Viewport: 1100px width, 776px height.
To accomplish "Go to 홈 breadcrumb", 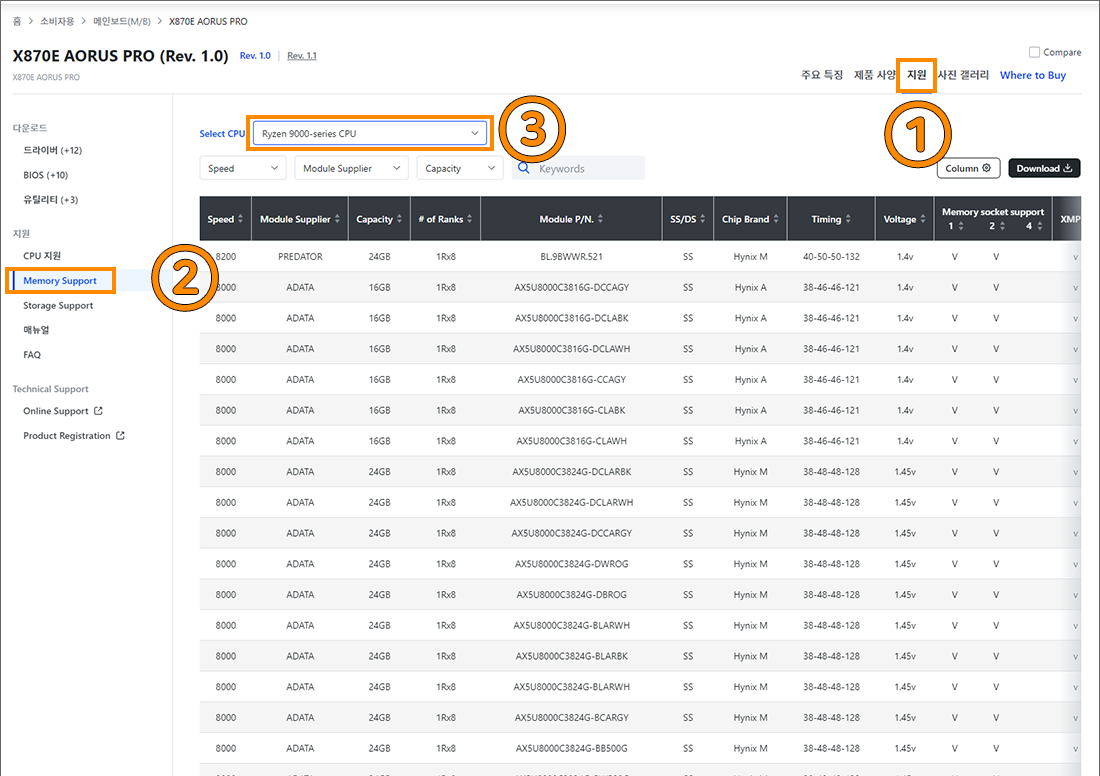I will 17,21.
